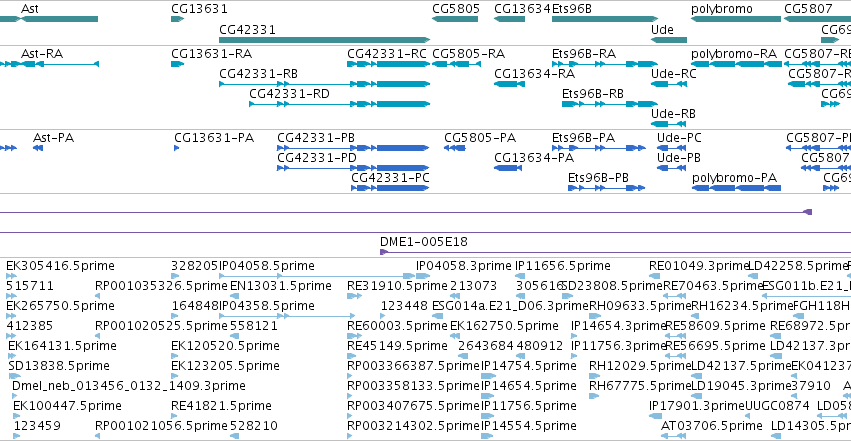
Task: Open protein Ets96B-PB label
Action: point(598,178)
